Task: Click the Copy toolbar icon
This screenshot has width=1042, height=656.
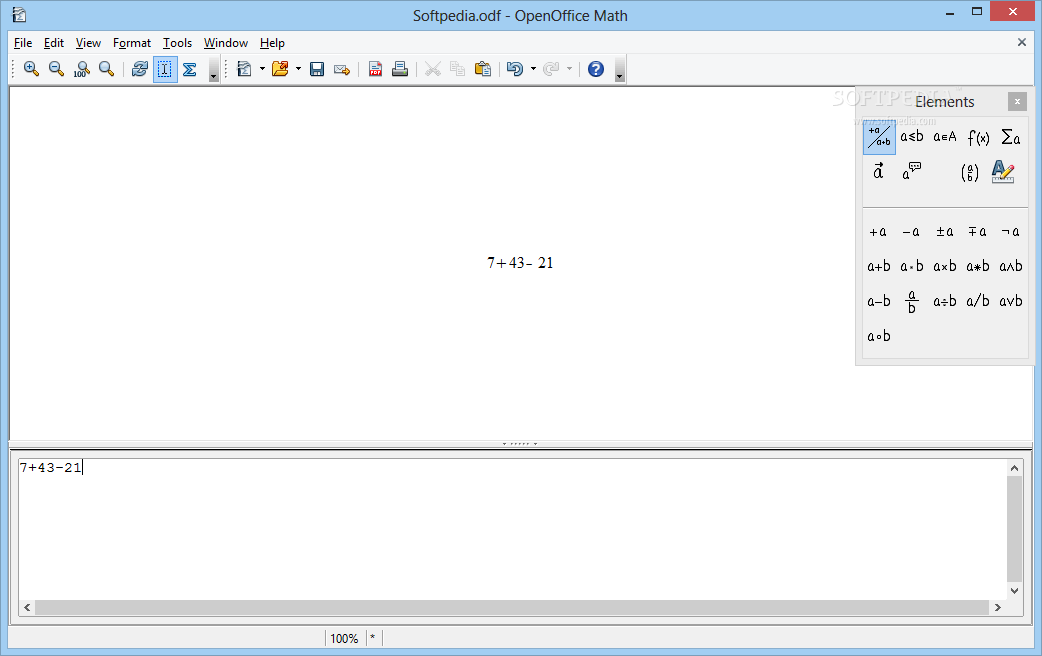Action: (457, 68)
